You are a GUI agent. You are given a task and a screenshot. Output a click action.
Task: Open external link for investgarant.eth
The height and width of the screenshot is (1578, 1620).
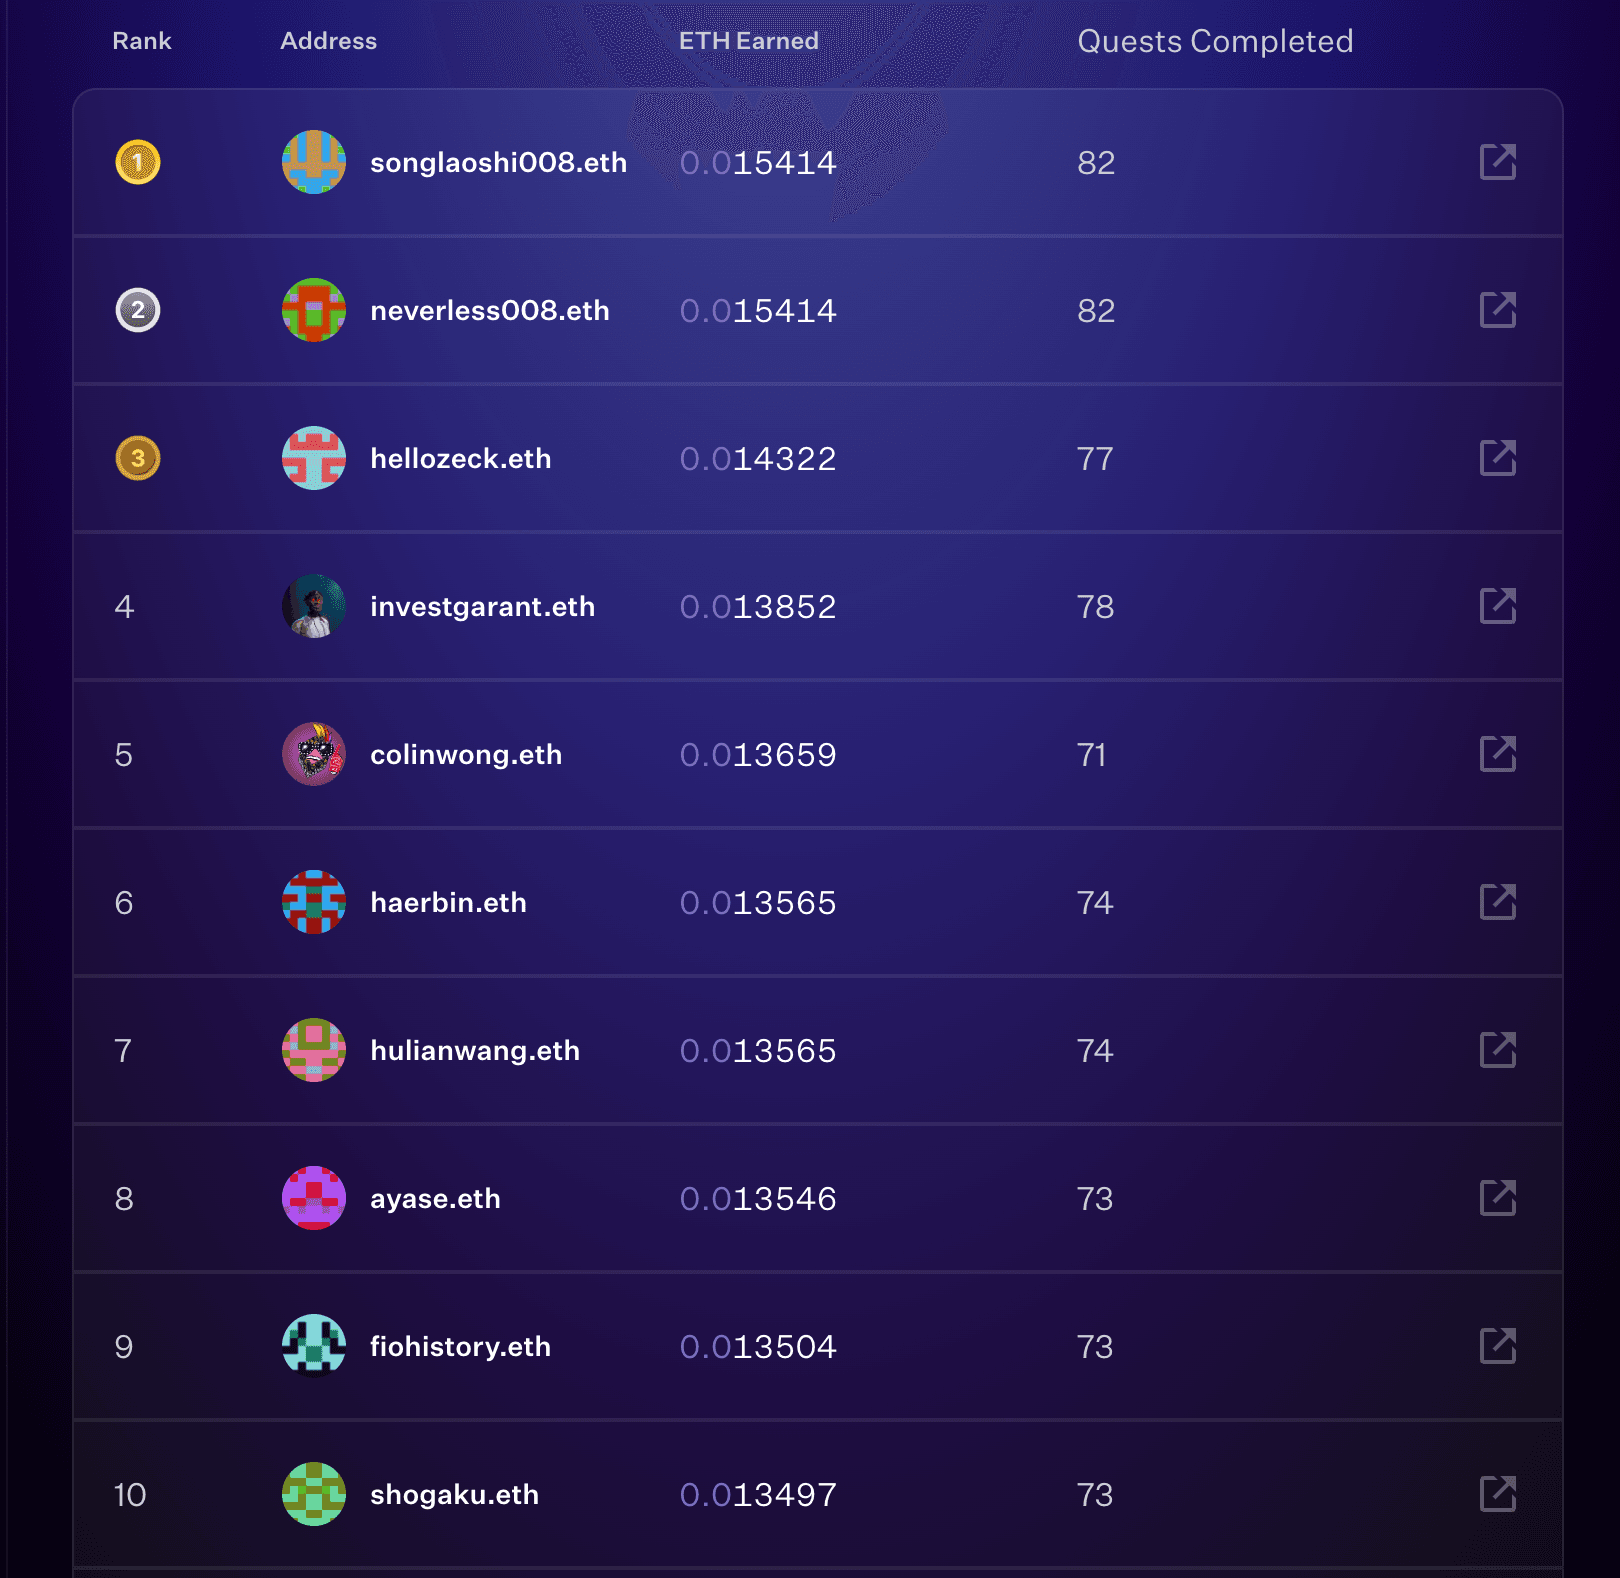1498,606
